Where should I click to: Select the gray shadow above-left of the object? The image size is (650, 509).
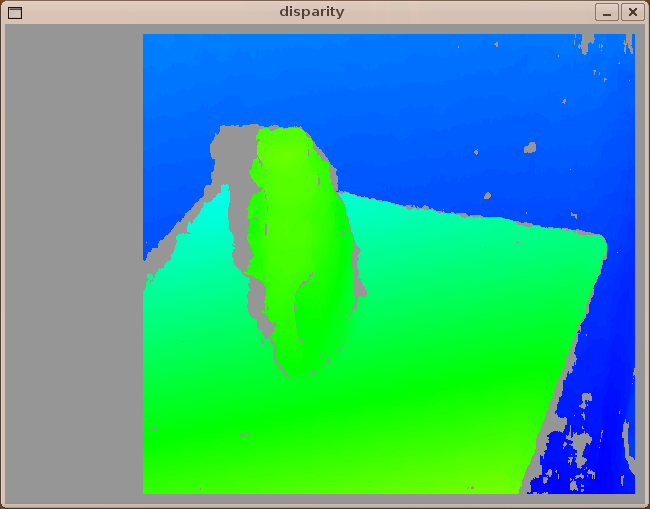tap(230, 150)
